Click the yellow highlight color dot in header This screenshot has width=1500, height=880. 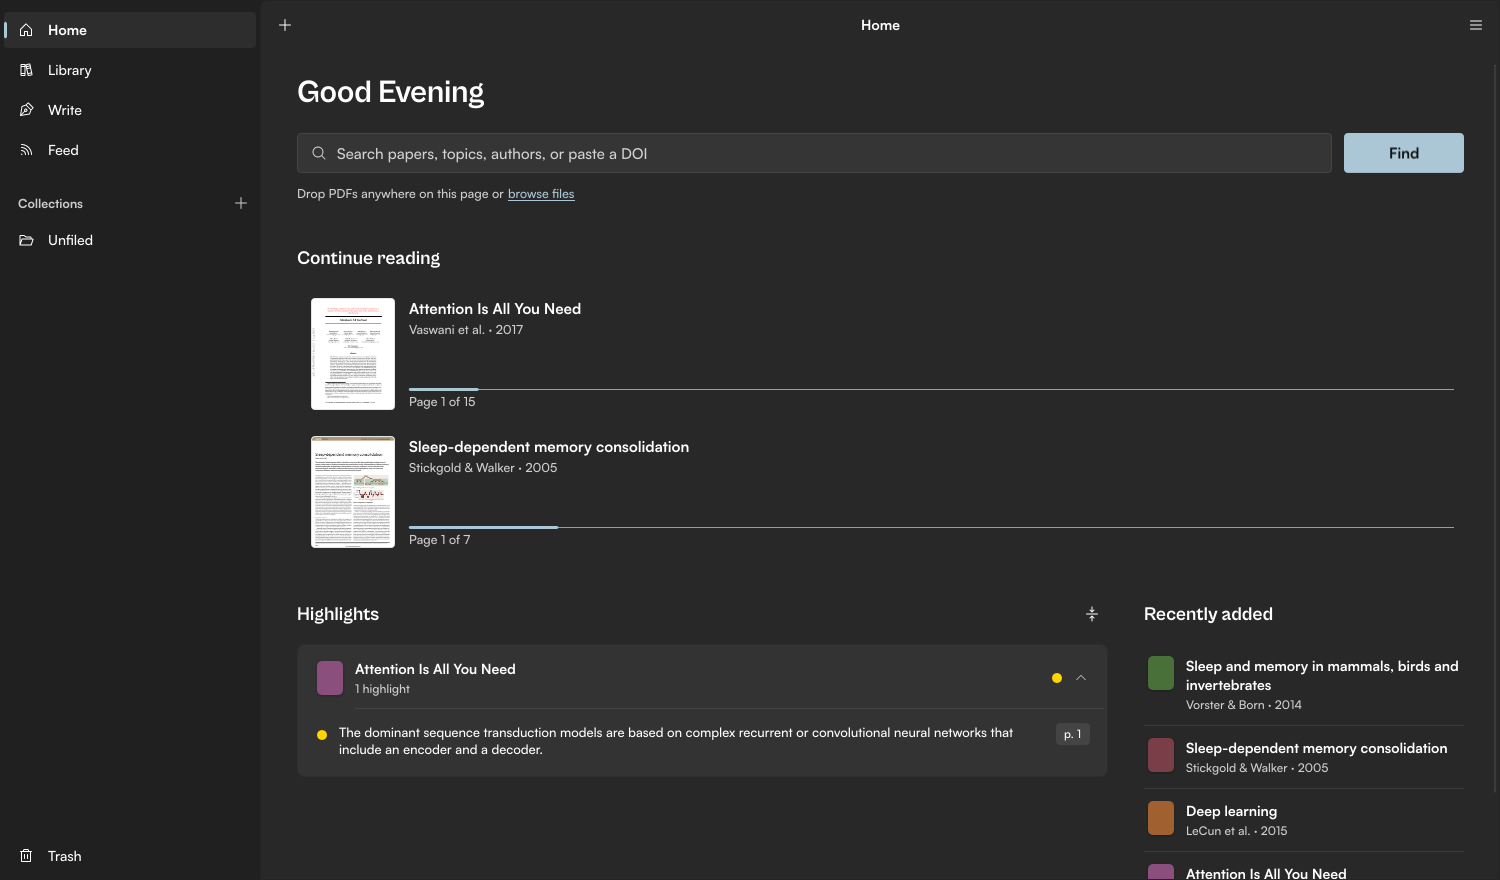[x=1057, y=678]
